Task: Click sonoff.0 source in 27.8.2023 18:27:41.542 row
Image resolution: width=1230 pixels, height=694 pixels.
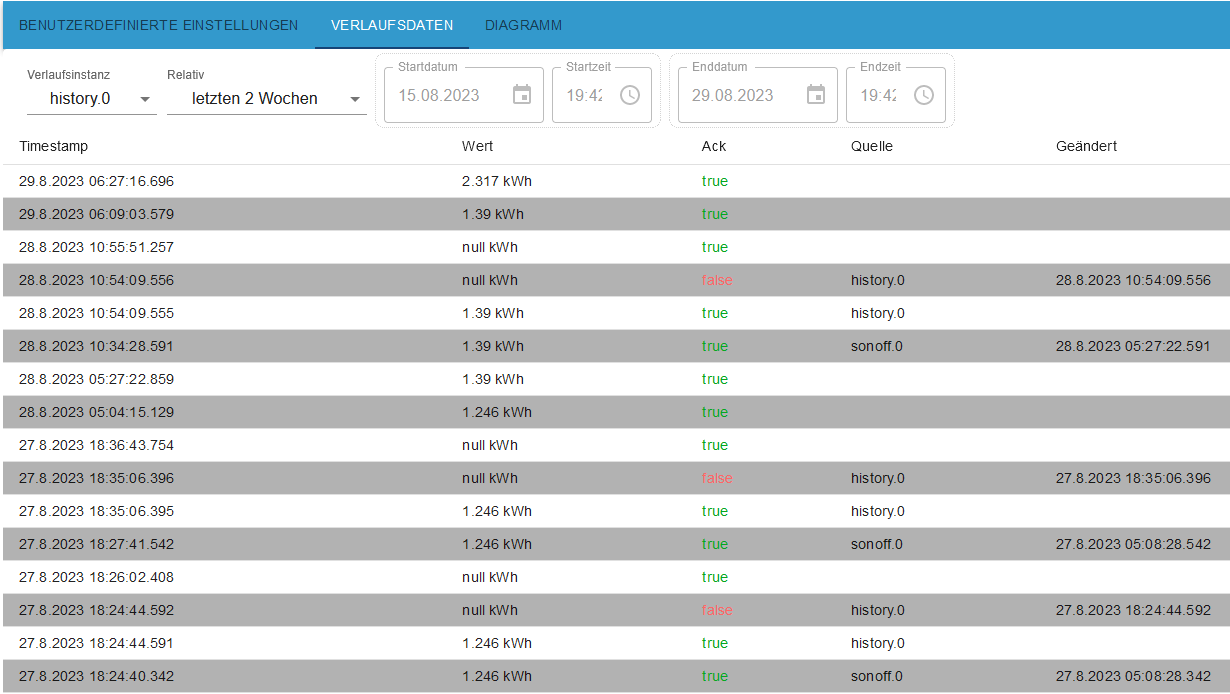Action: [877, 544]
